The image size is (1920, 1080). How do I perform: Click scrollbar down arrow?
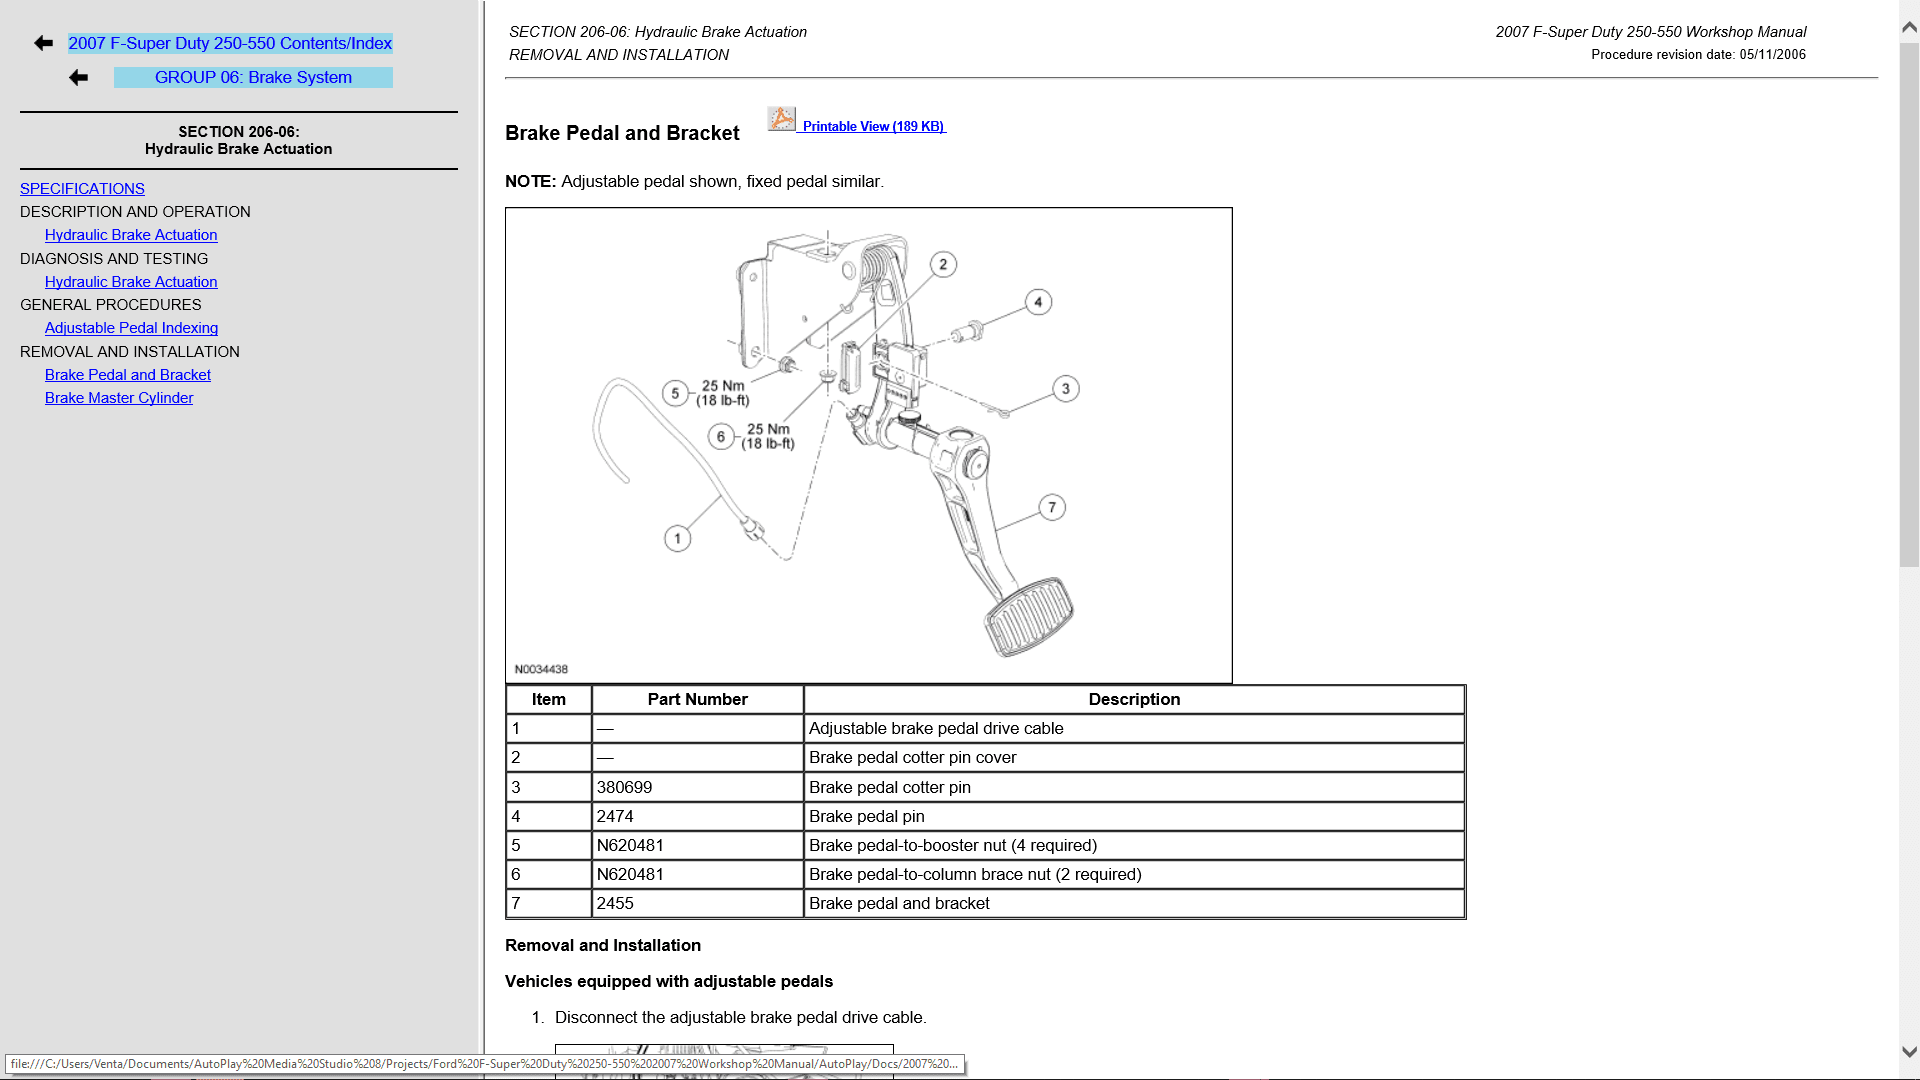1909,1052
